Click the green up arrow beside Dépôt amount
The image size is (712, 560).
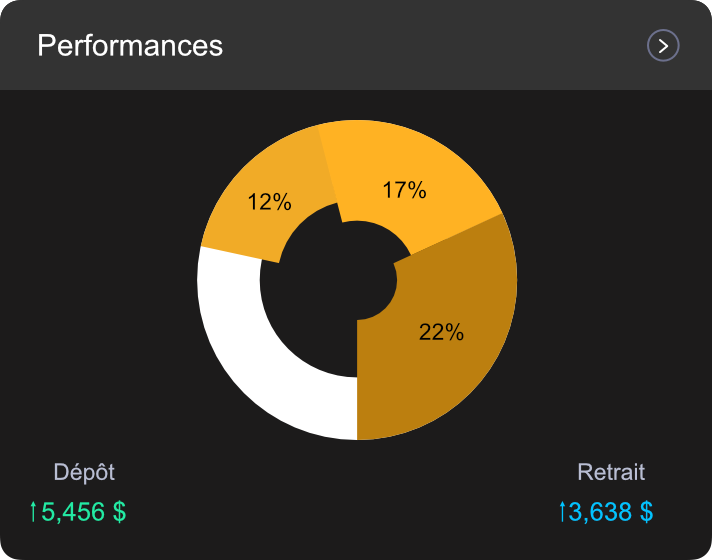click(33, 512)
